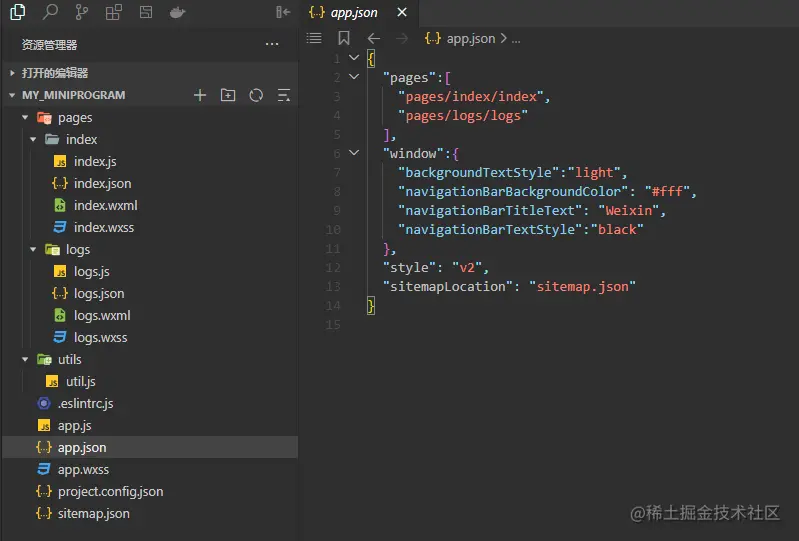Toggle the outline list icon
Viewport: 799px width, 541px height.
tap(314, 38)
